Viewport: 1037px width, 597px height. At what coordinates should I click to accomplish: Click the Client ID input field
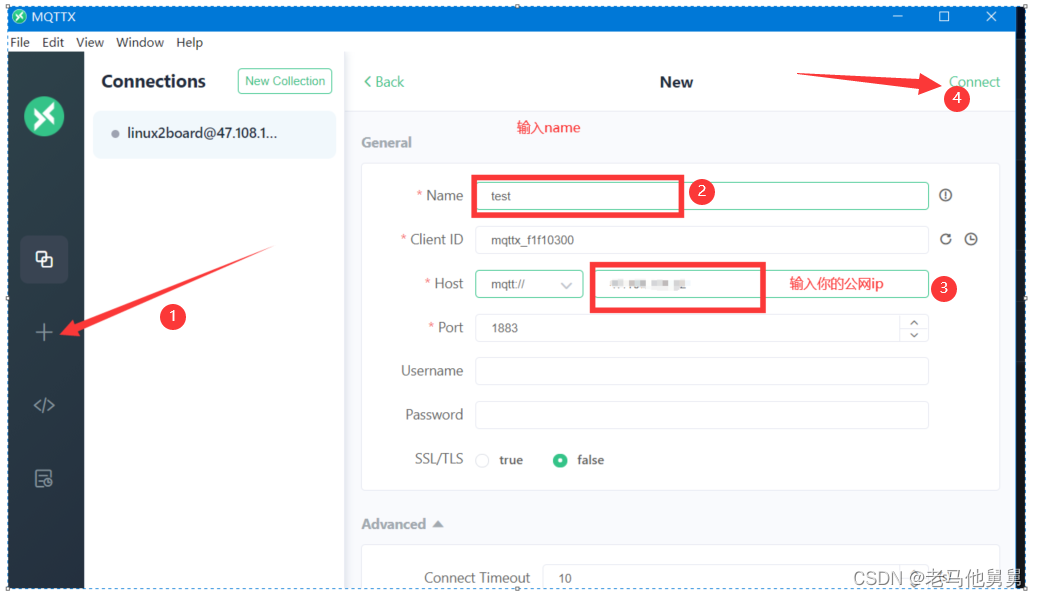pos(702,240)
